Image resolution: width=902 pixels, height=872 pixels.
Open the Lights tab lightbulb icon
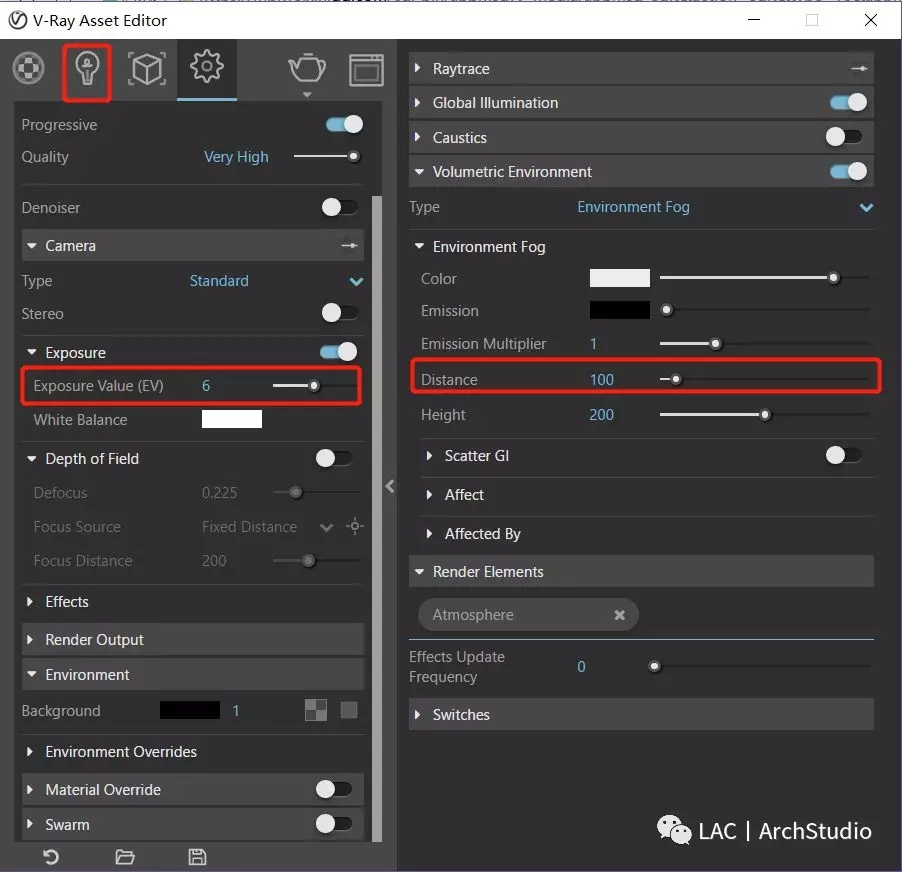click(x=87, y=69)
